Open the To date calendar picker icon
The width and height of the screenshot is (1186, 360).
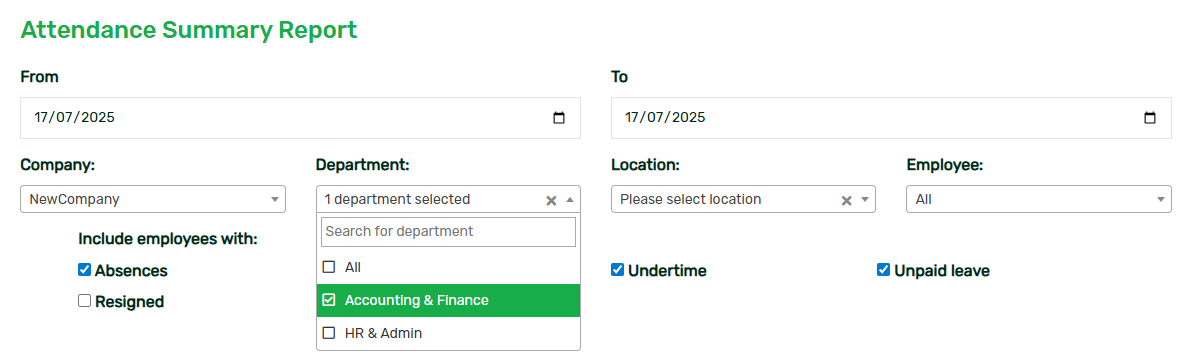1150,118
